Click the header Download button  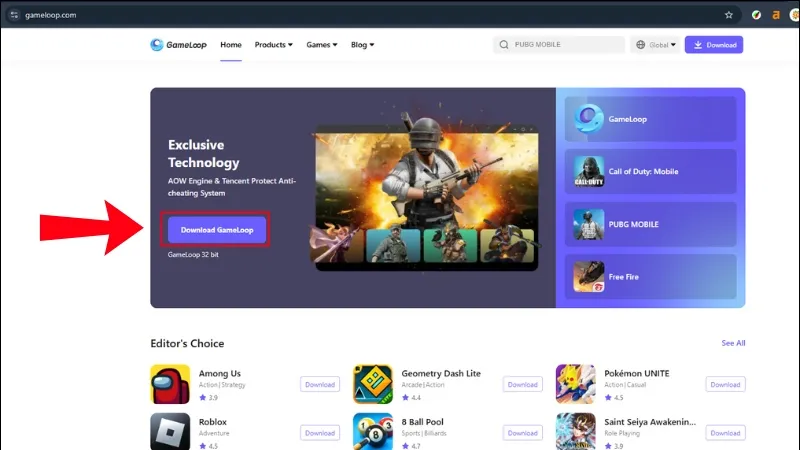714,45
